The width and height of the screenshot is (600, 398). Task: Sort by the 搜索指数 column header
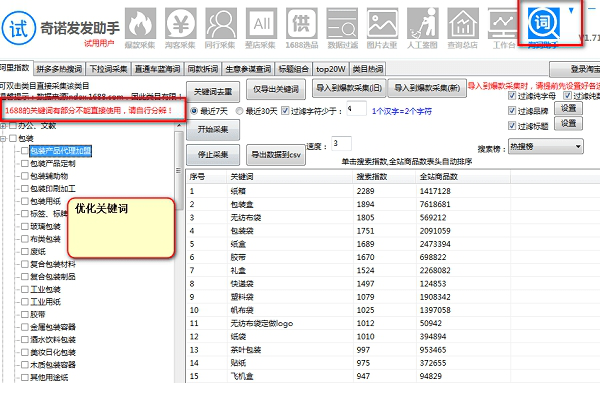point(384,176)
